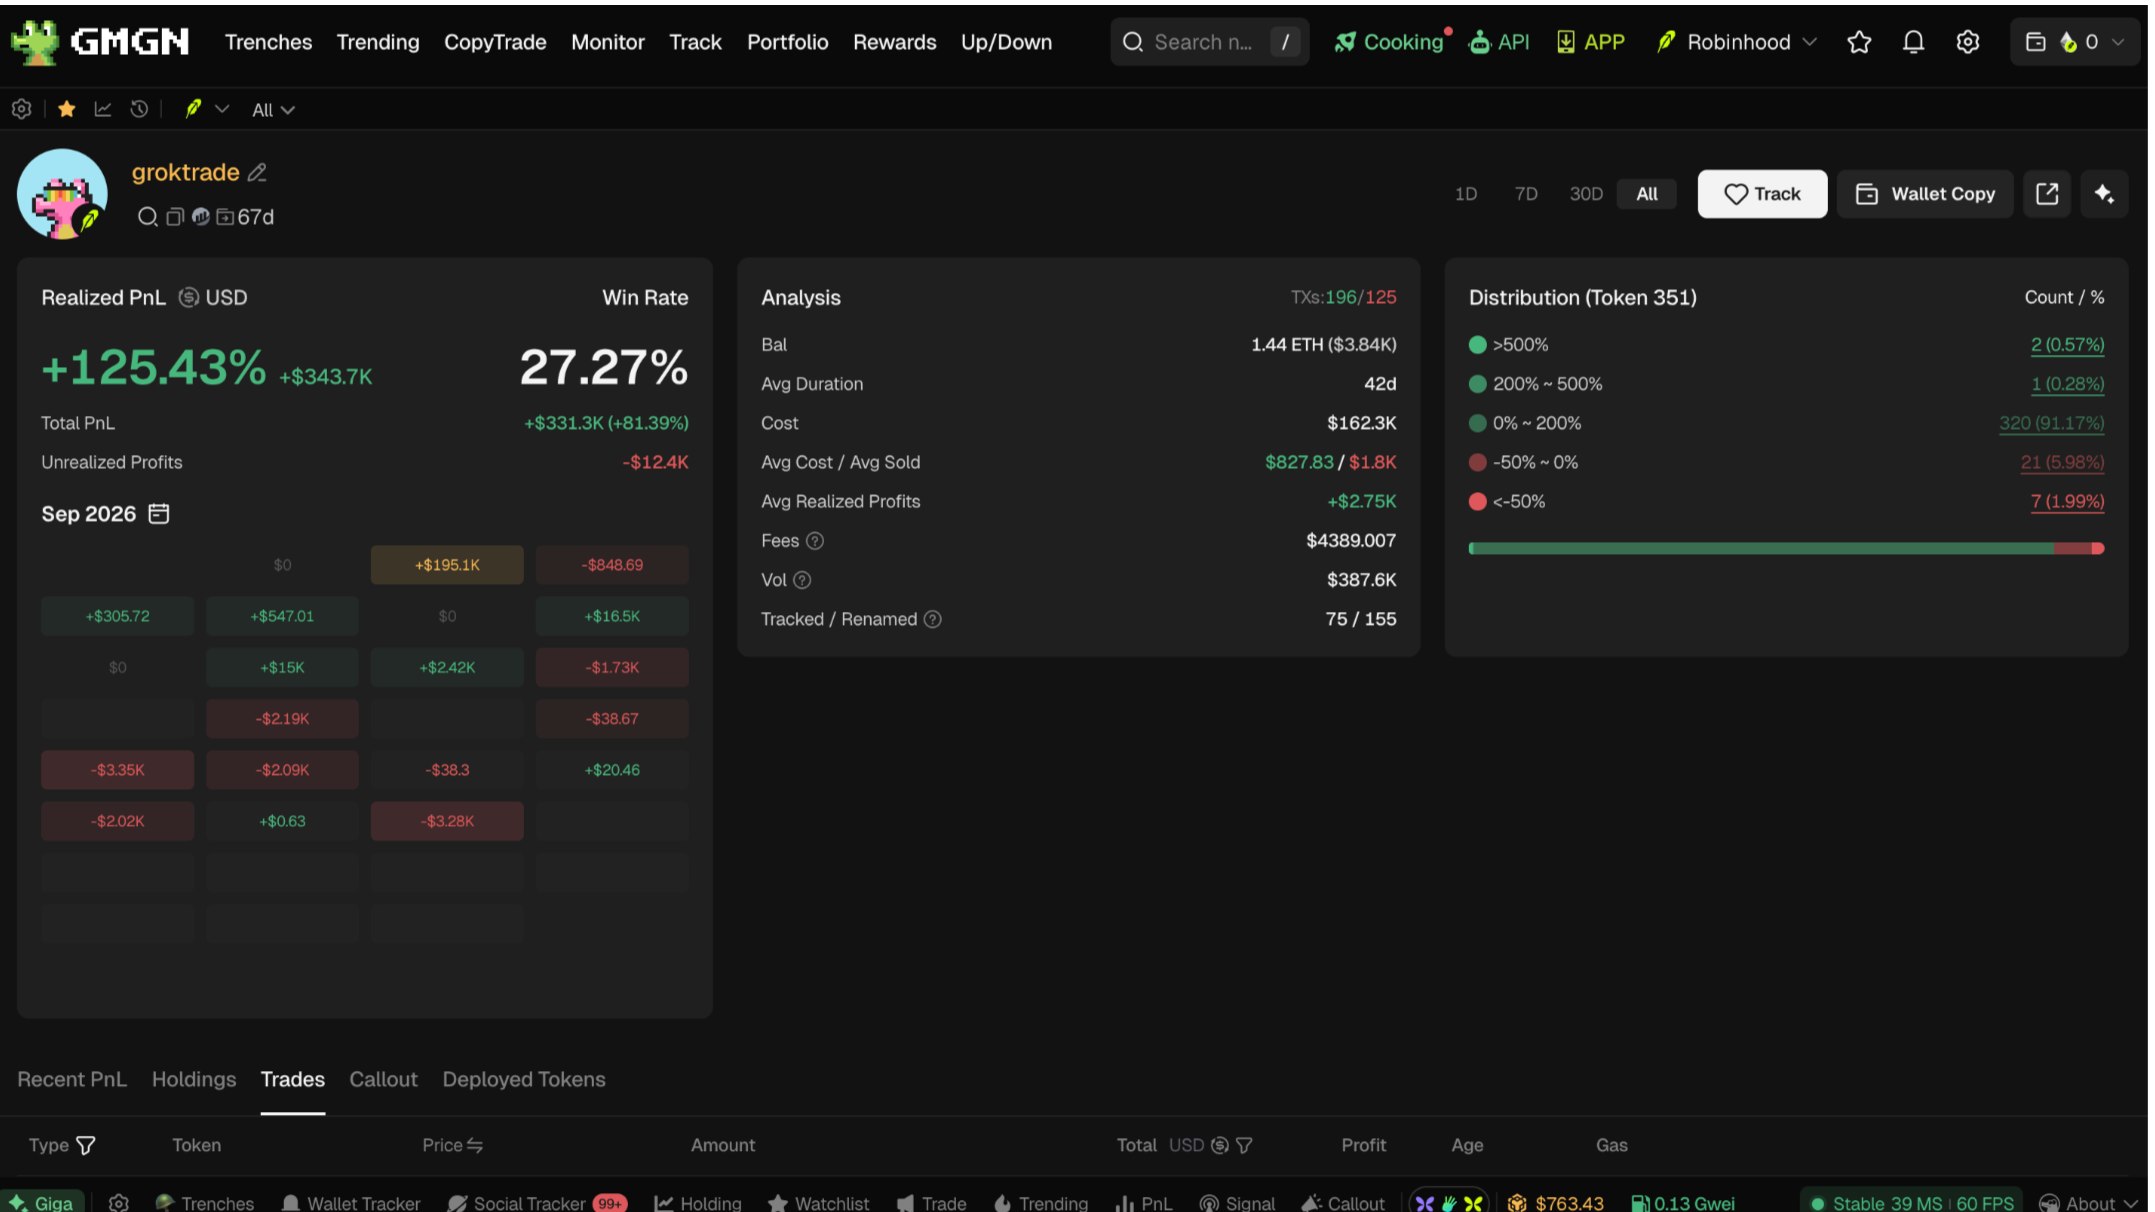2155x1212 pixels.
Task: Open the settings gear in the sub-toolbar
Action: (x=21, y=110)
